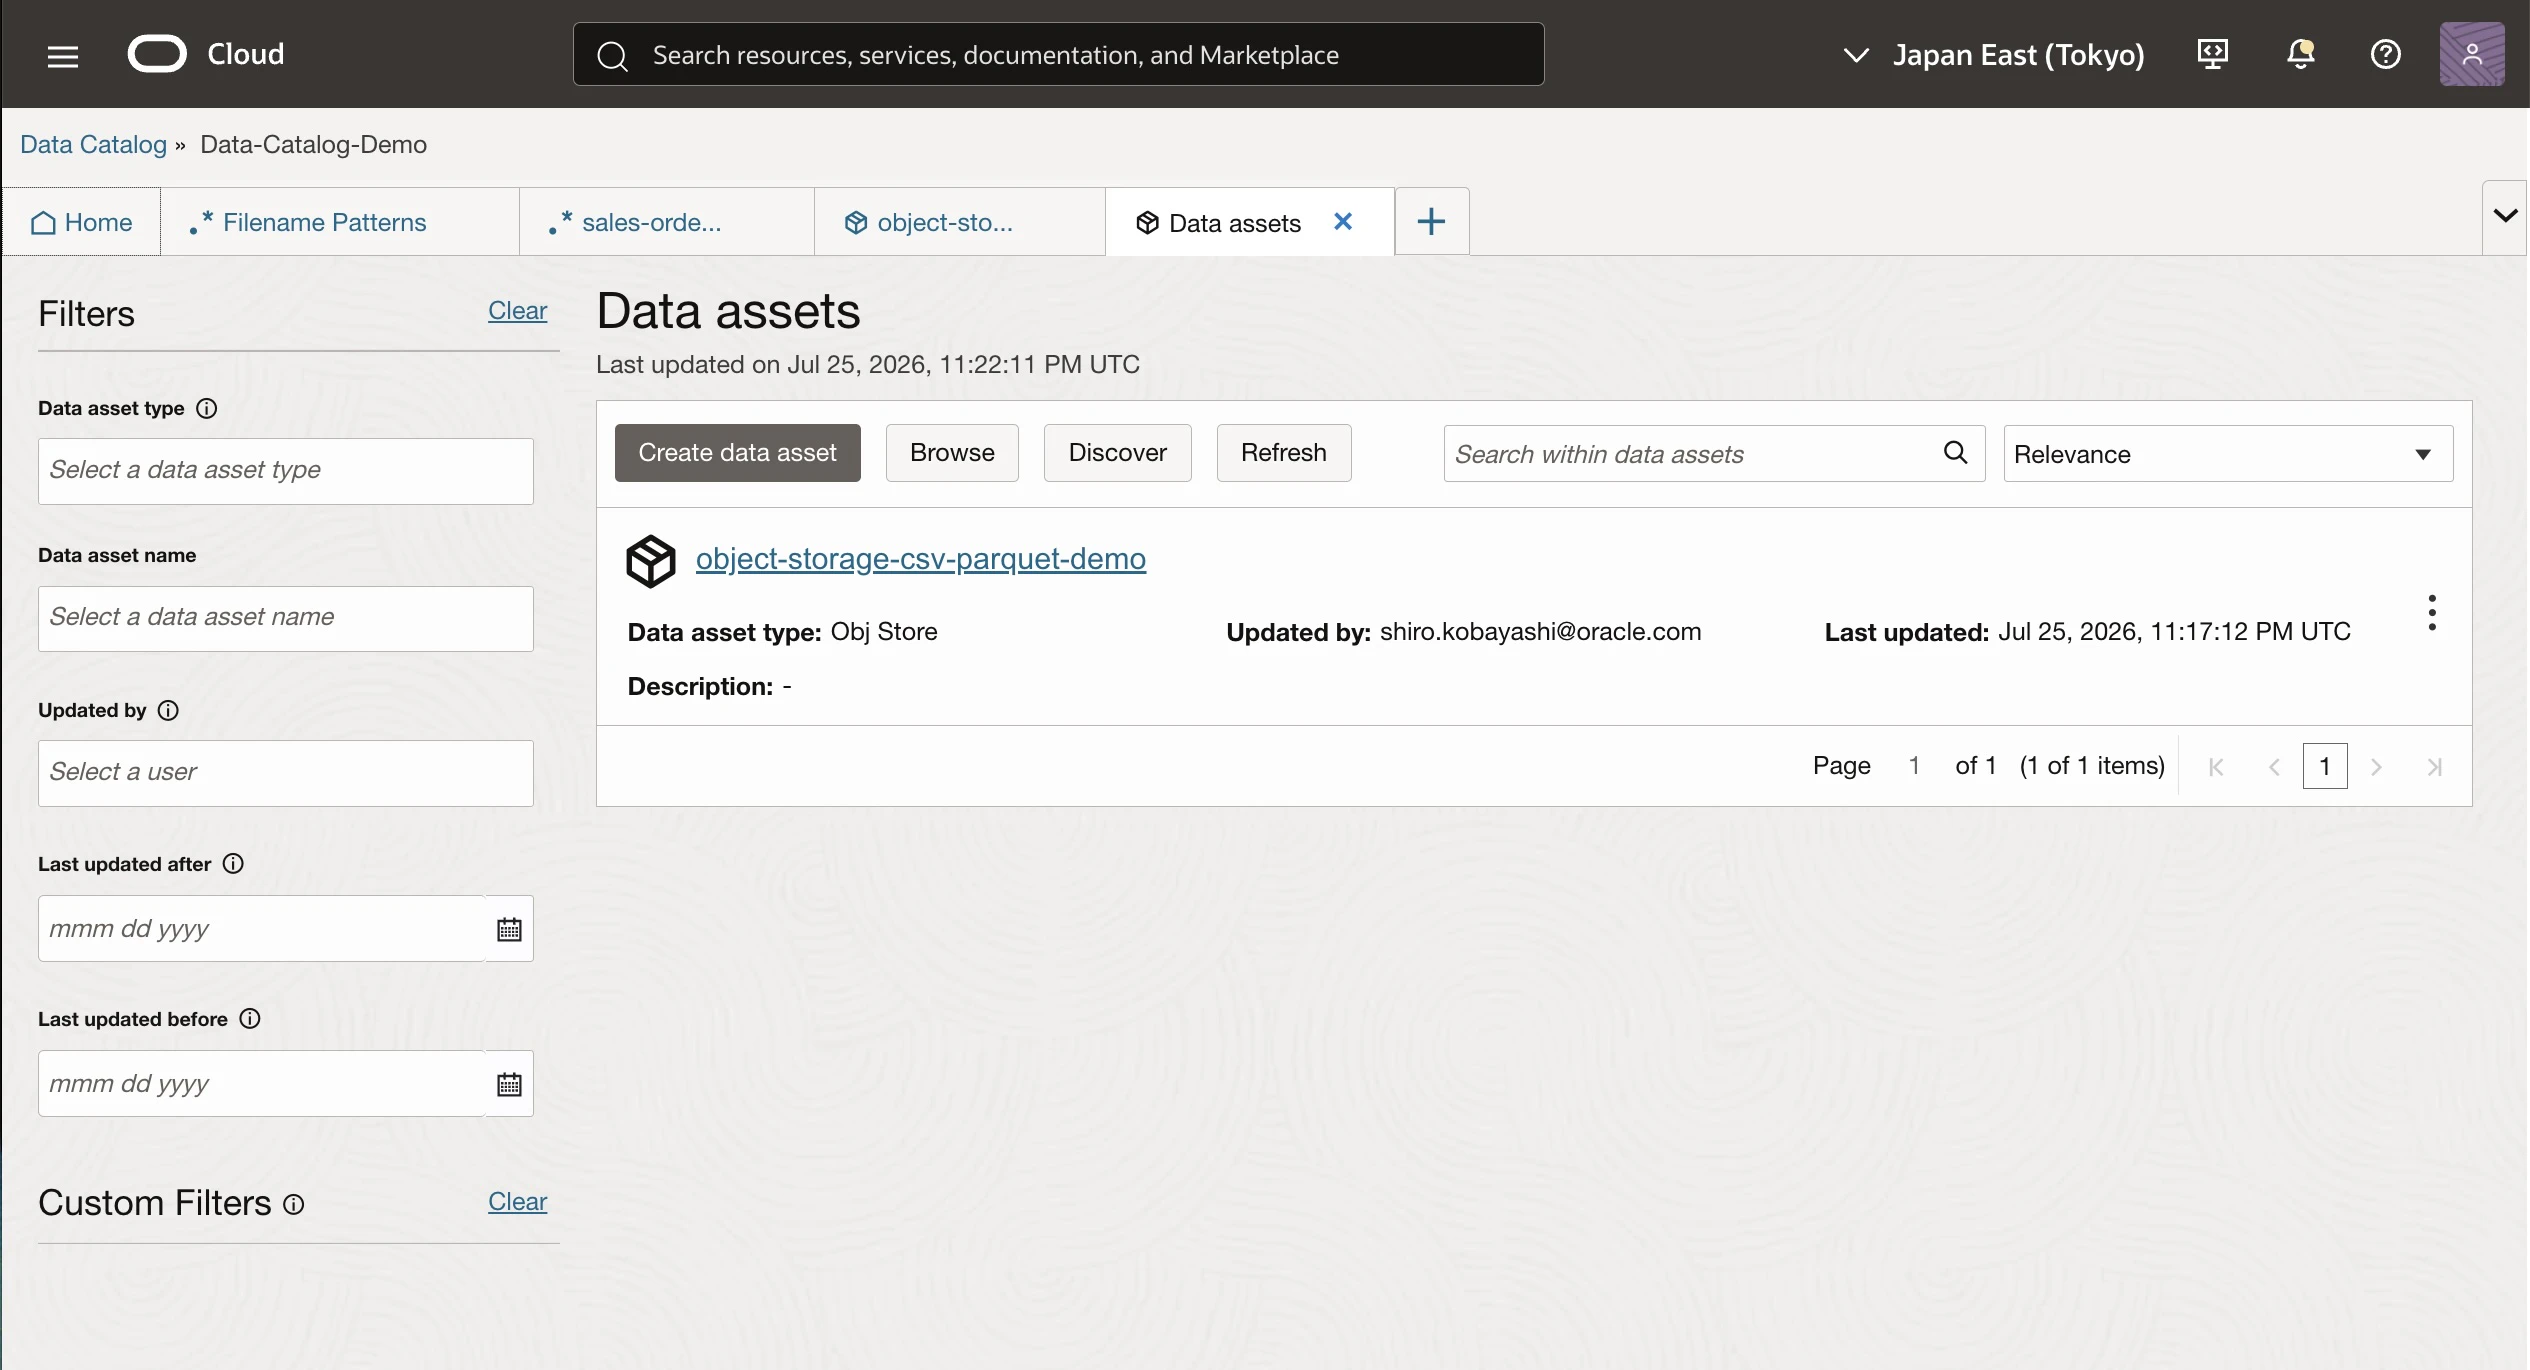The image size is (2530, 1370).
Task: Open calendar picker for Last updated after
Action: (x=509, y=929)
